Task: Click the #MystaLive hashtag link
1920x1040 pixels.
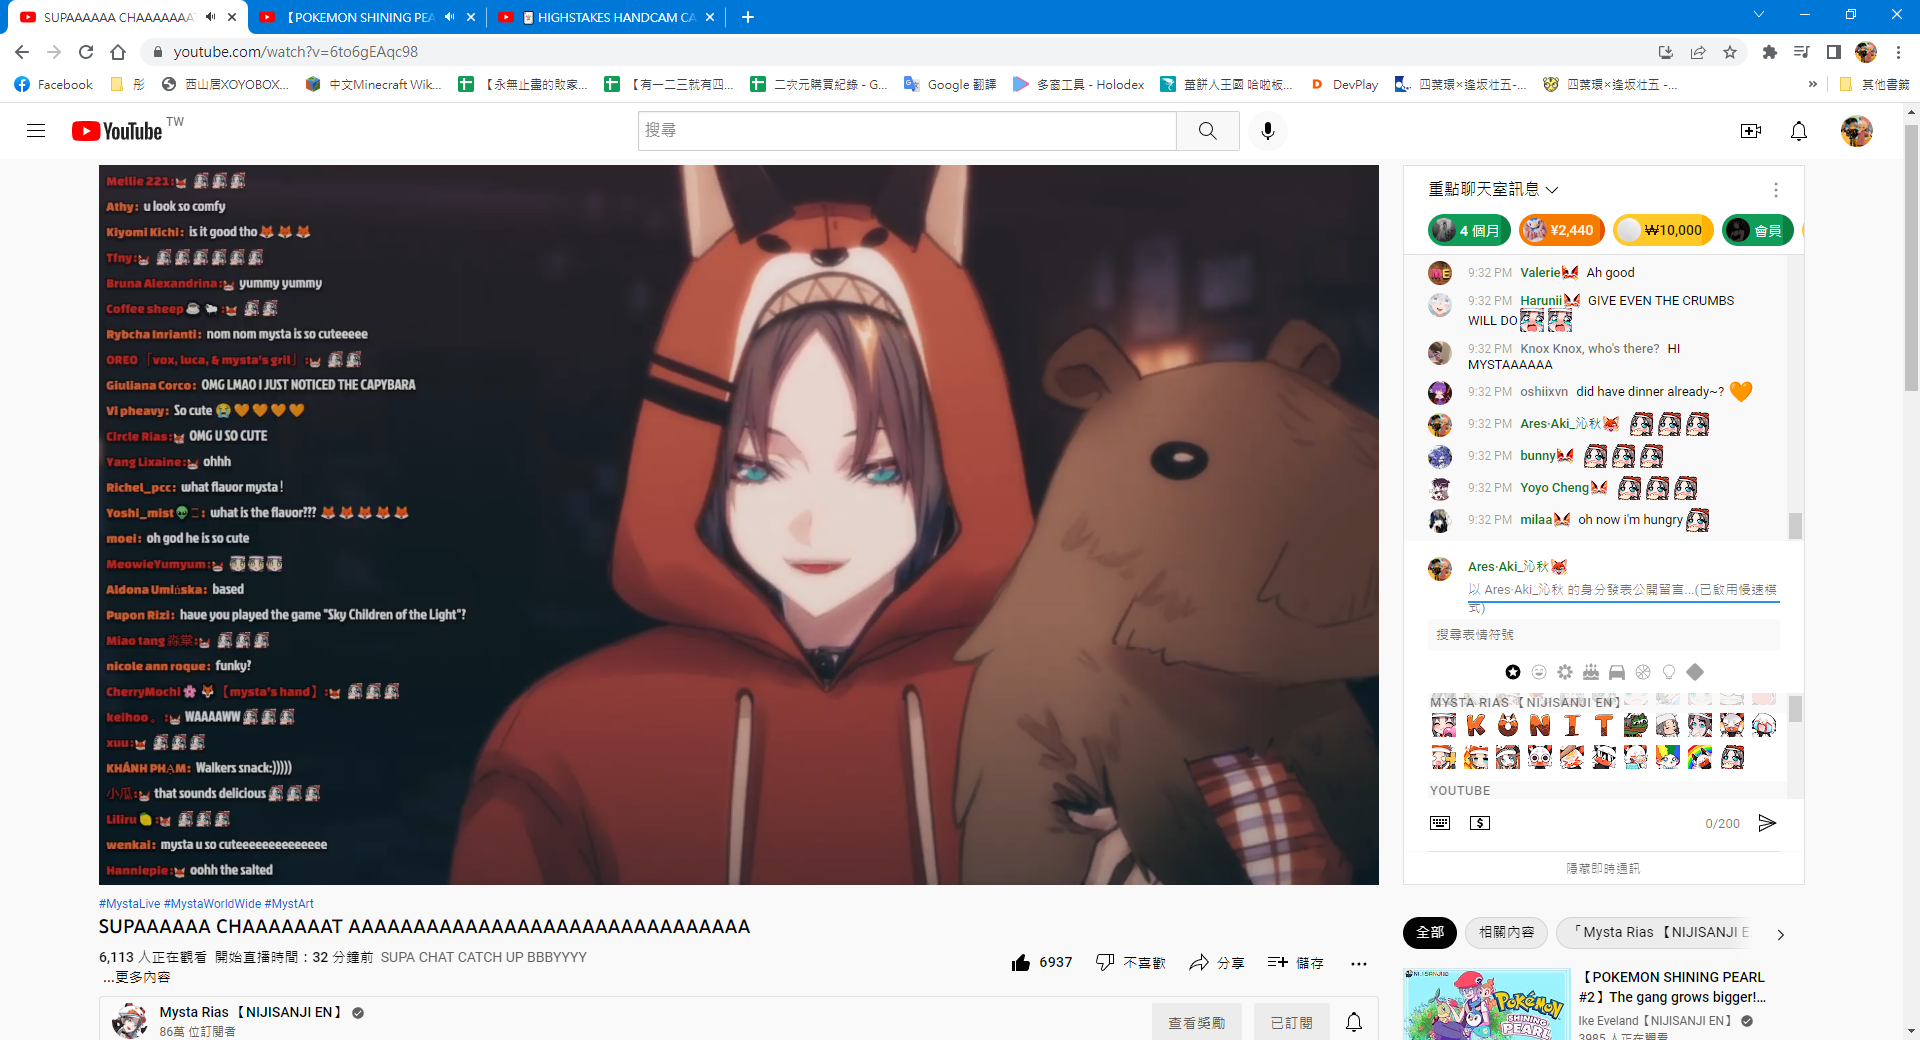Action: (x=129, y=903)
